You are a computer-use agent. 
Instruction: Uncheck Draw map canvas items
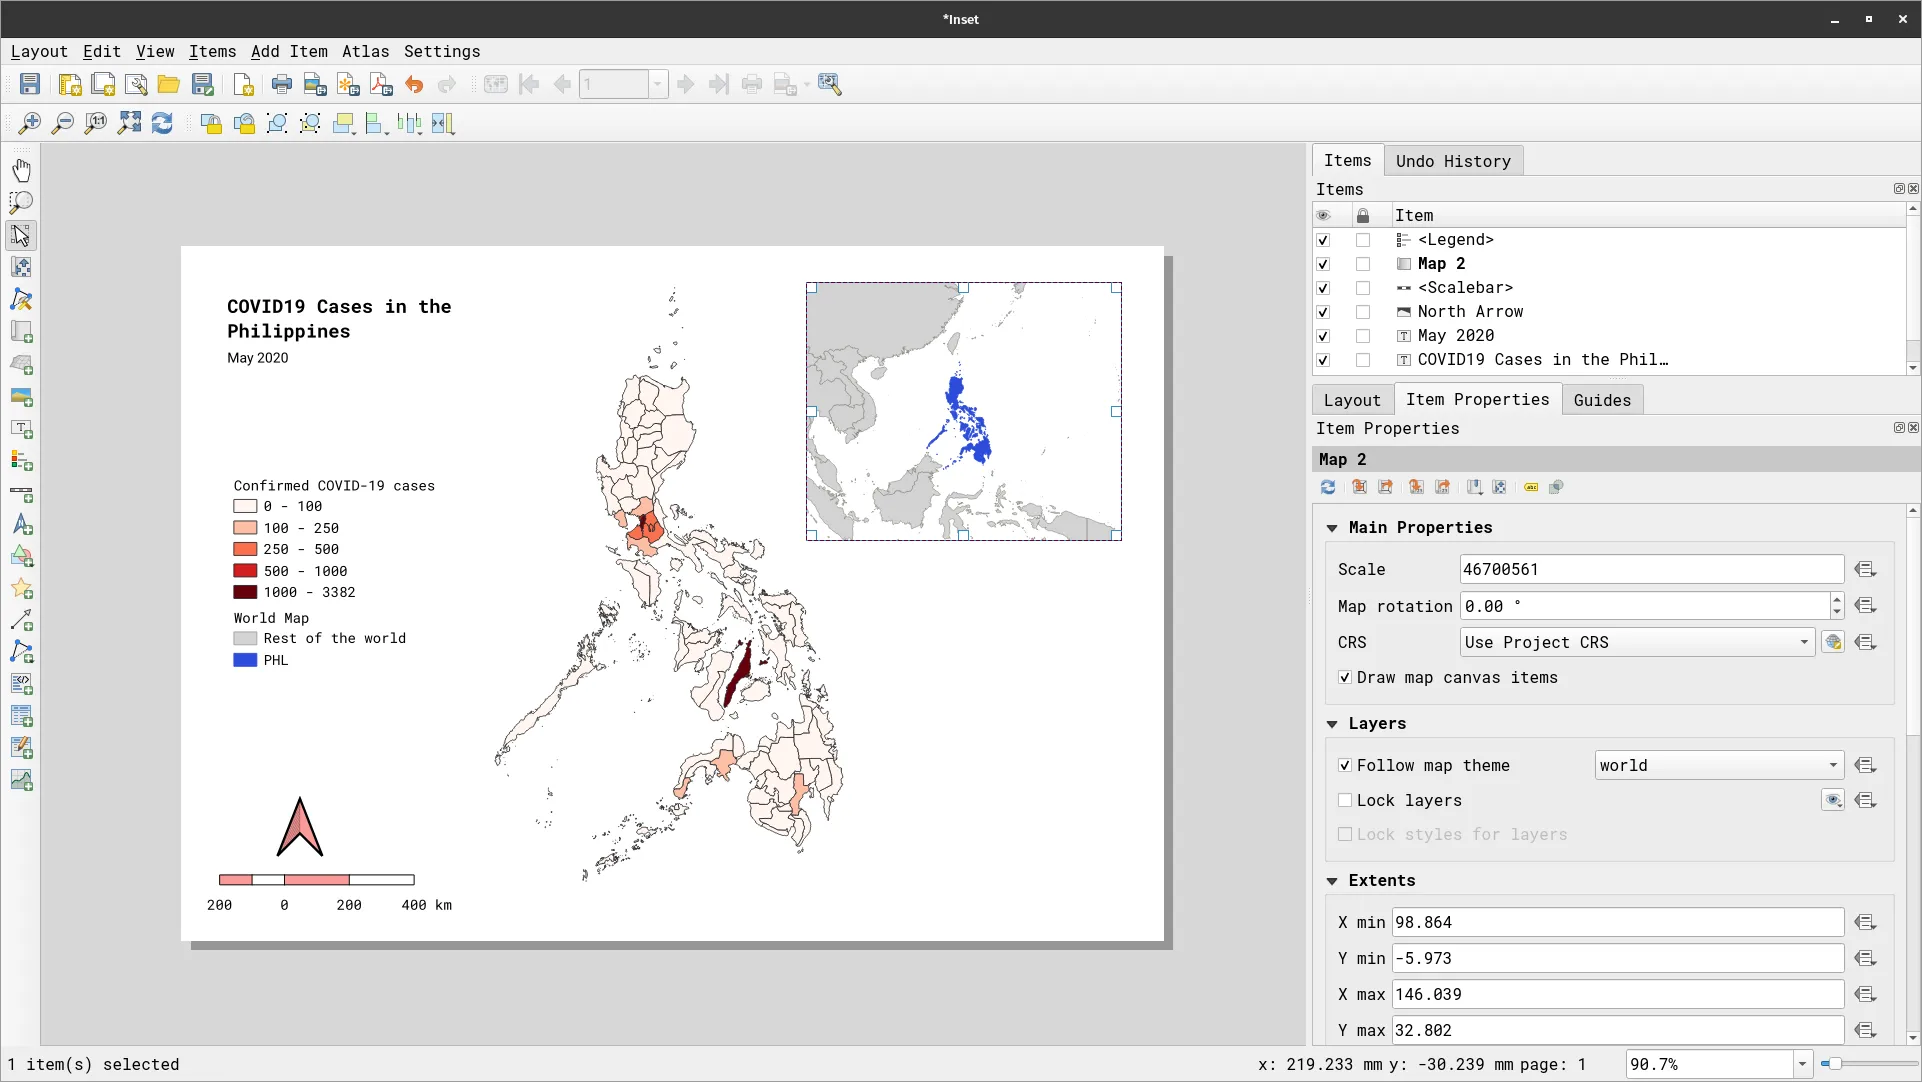click(1345, 678)
